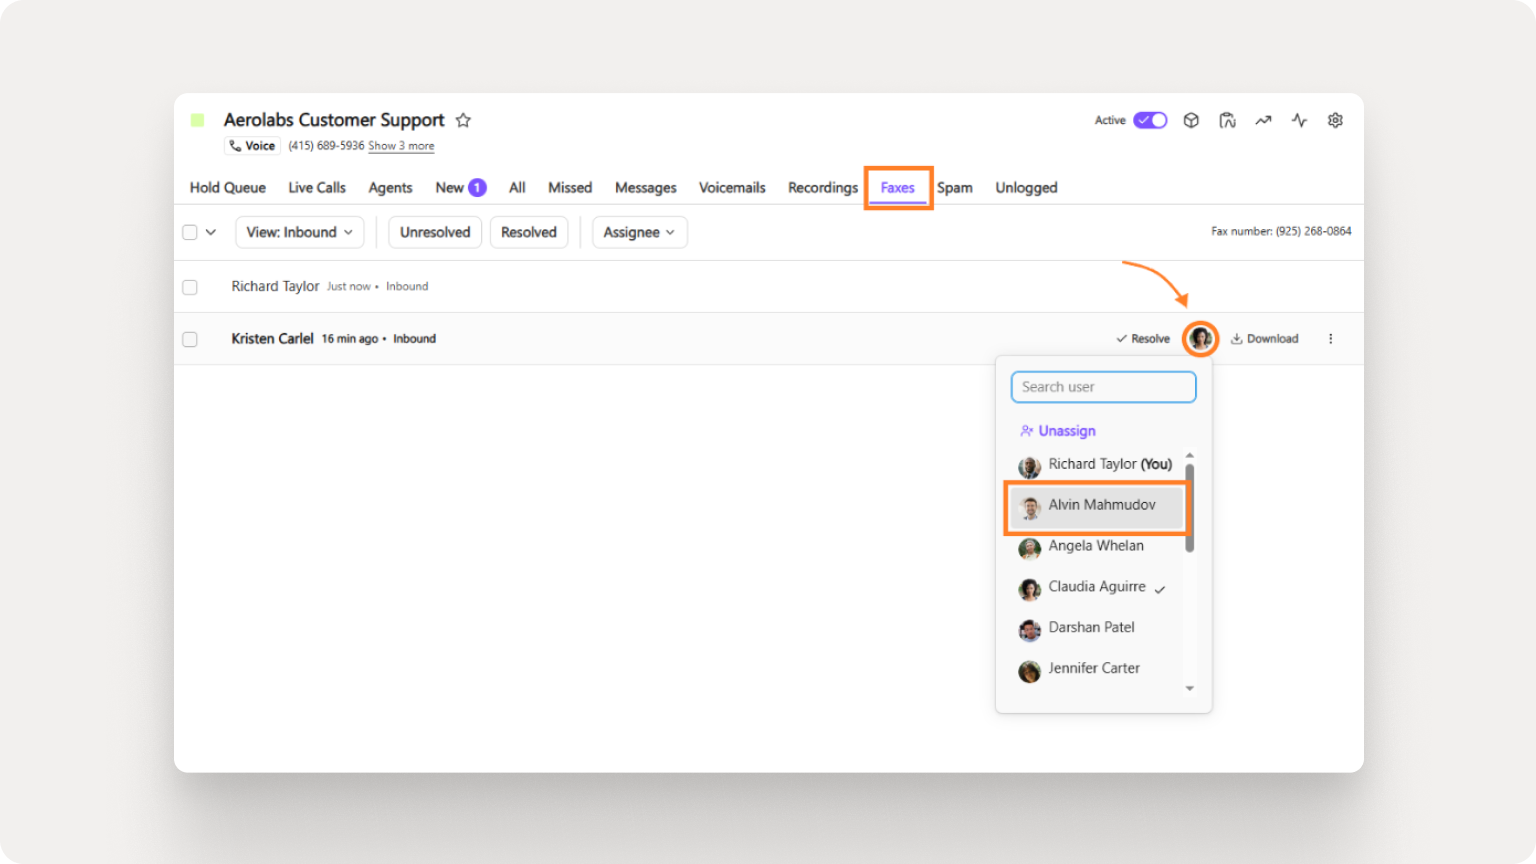Image resolution: width=1536 pixels, height=864 pixels.
Task: Open the workspace settings gear icon
Action: pyautogui.click(x=1335, y=120)
